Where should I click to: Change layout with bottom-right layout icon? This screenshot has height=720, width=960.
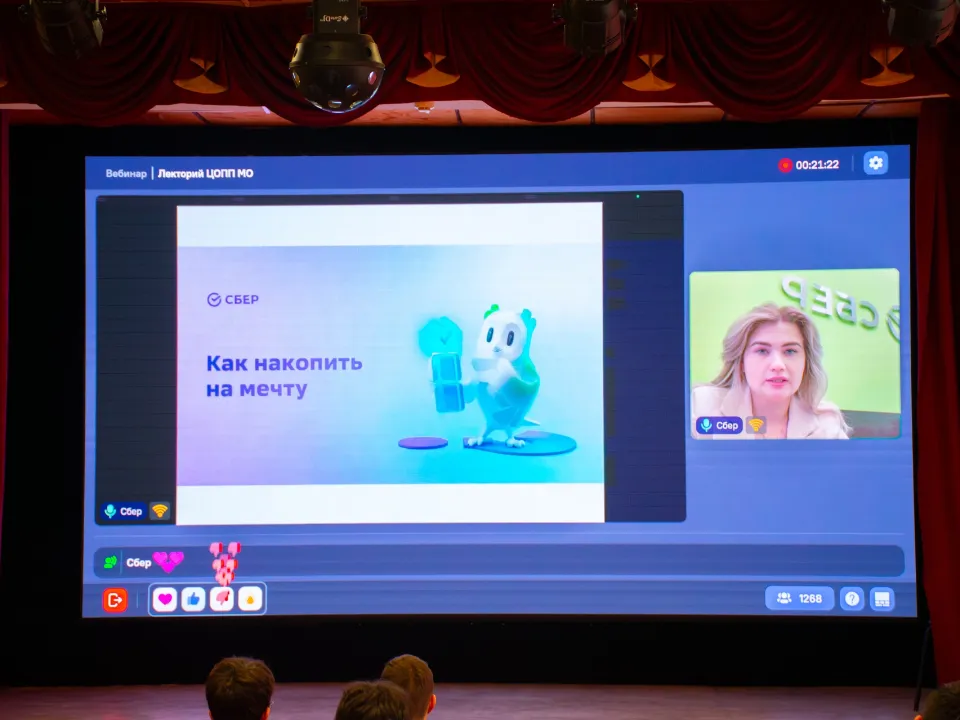(x=881, y=598)
